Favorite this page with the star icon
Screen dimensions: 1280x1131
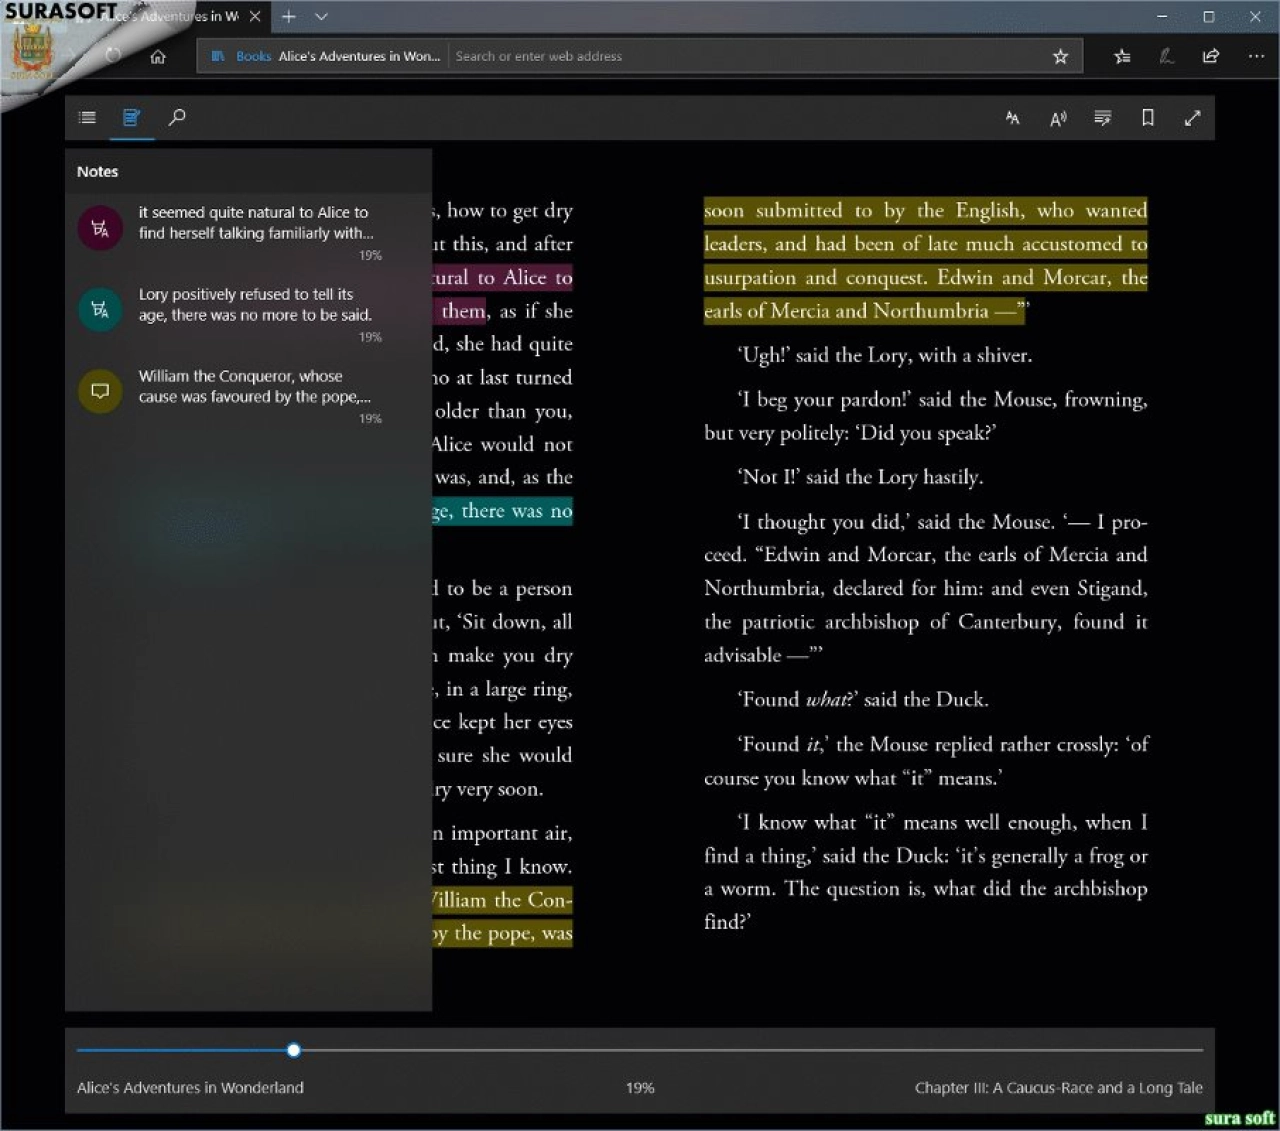click(1061, 57)
